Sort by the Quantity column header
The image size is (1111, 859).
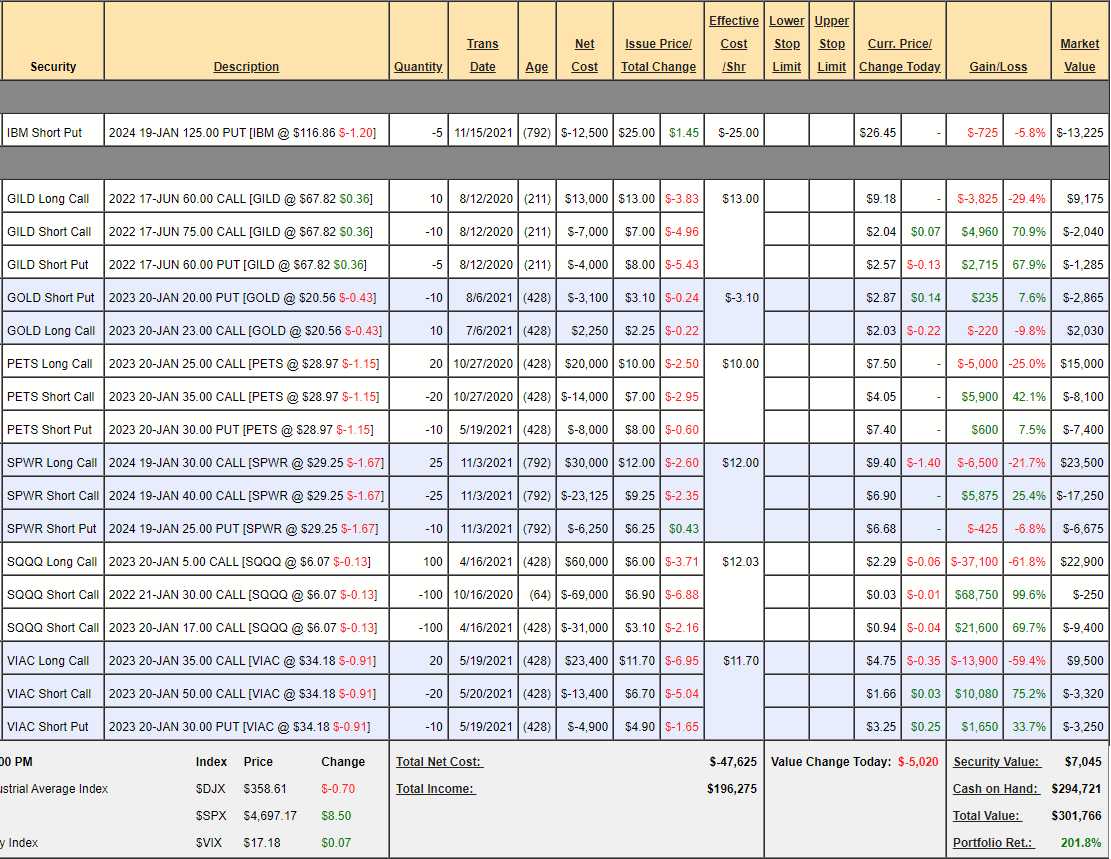tap(418, 67)
